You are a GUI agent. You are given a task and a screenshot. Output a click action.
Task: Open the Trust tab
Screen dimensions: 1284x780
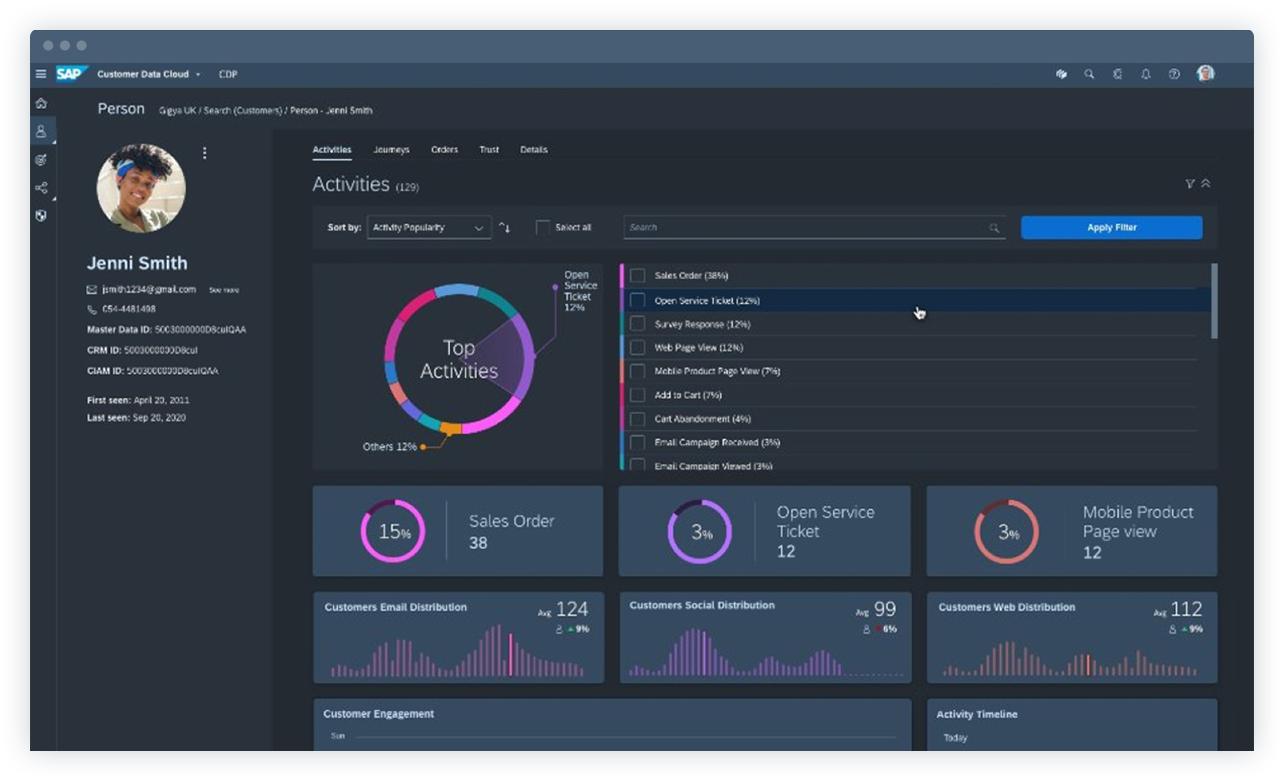pyautogui.click(x=489, y=149)
